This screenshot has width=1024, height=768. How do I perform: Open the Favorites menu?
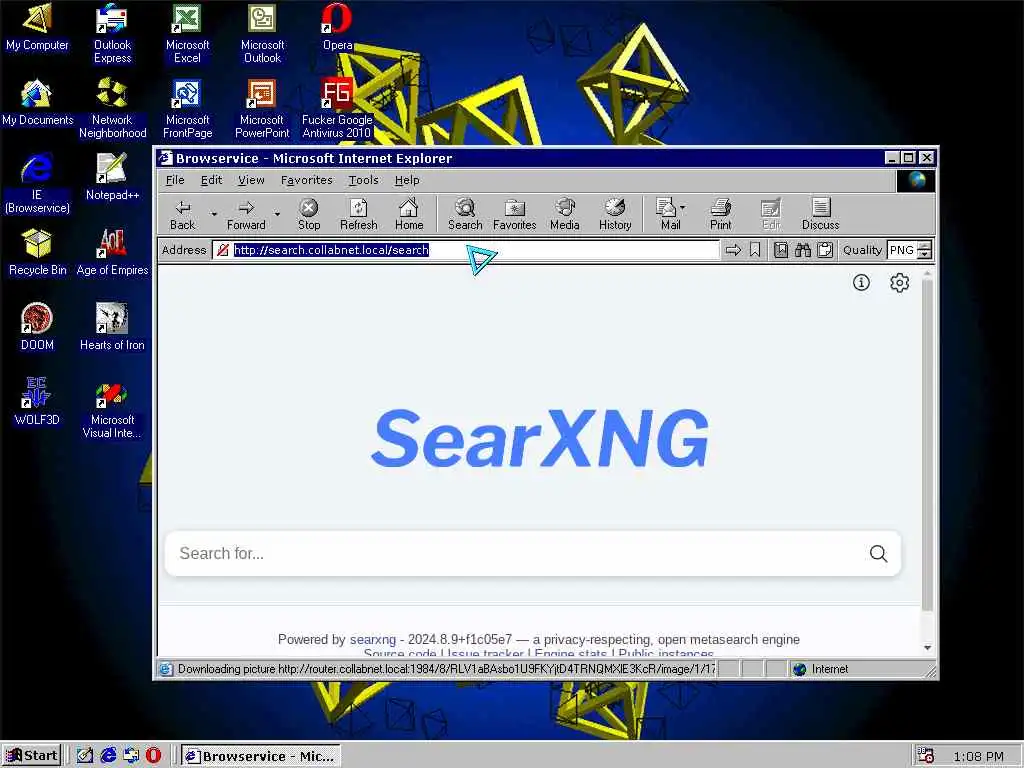306,180
